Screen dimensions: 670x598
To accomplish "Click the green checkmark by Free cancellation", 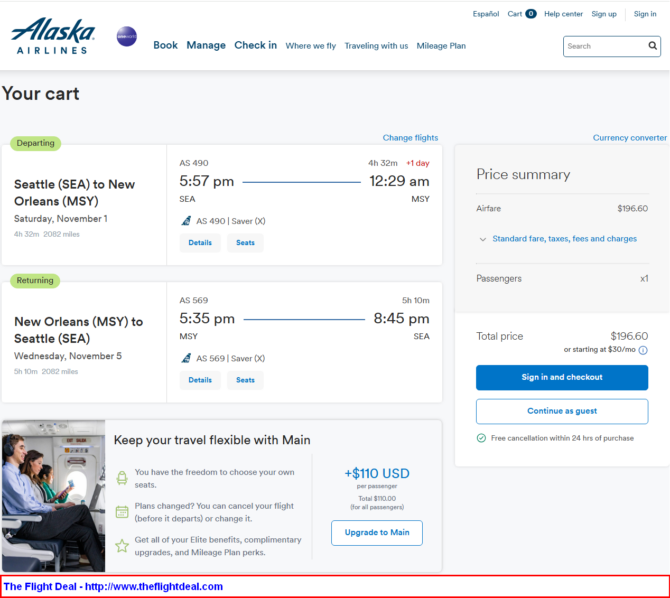I will [x=481, y=438].
